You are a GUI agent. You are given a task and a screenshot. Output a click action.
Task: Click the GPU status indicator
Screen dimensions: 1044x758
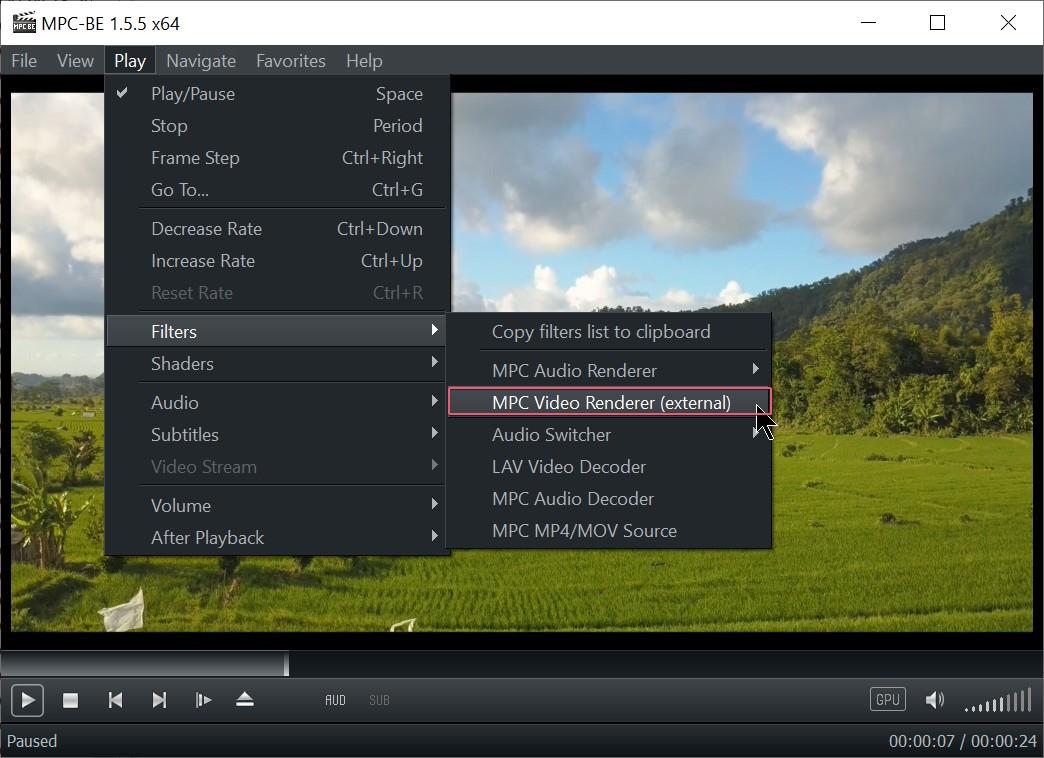(x=887, y=699)
